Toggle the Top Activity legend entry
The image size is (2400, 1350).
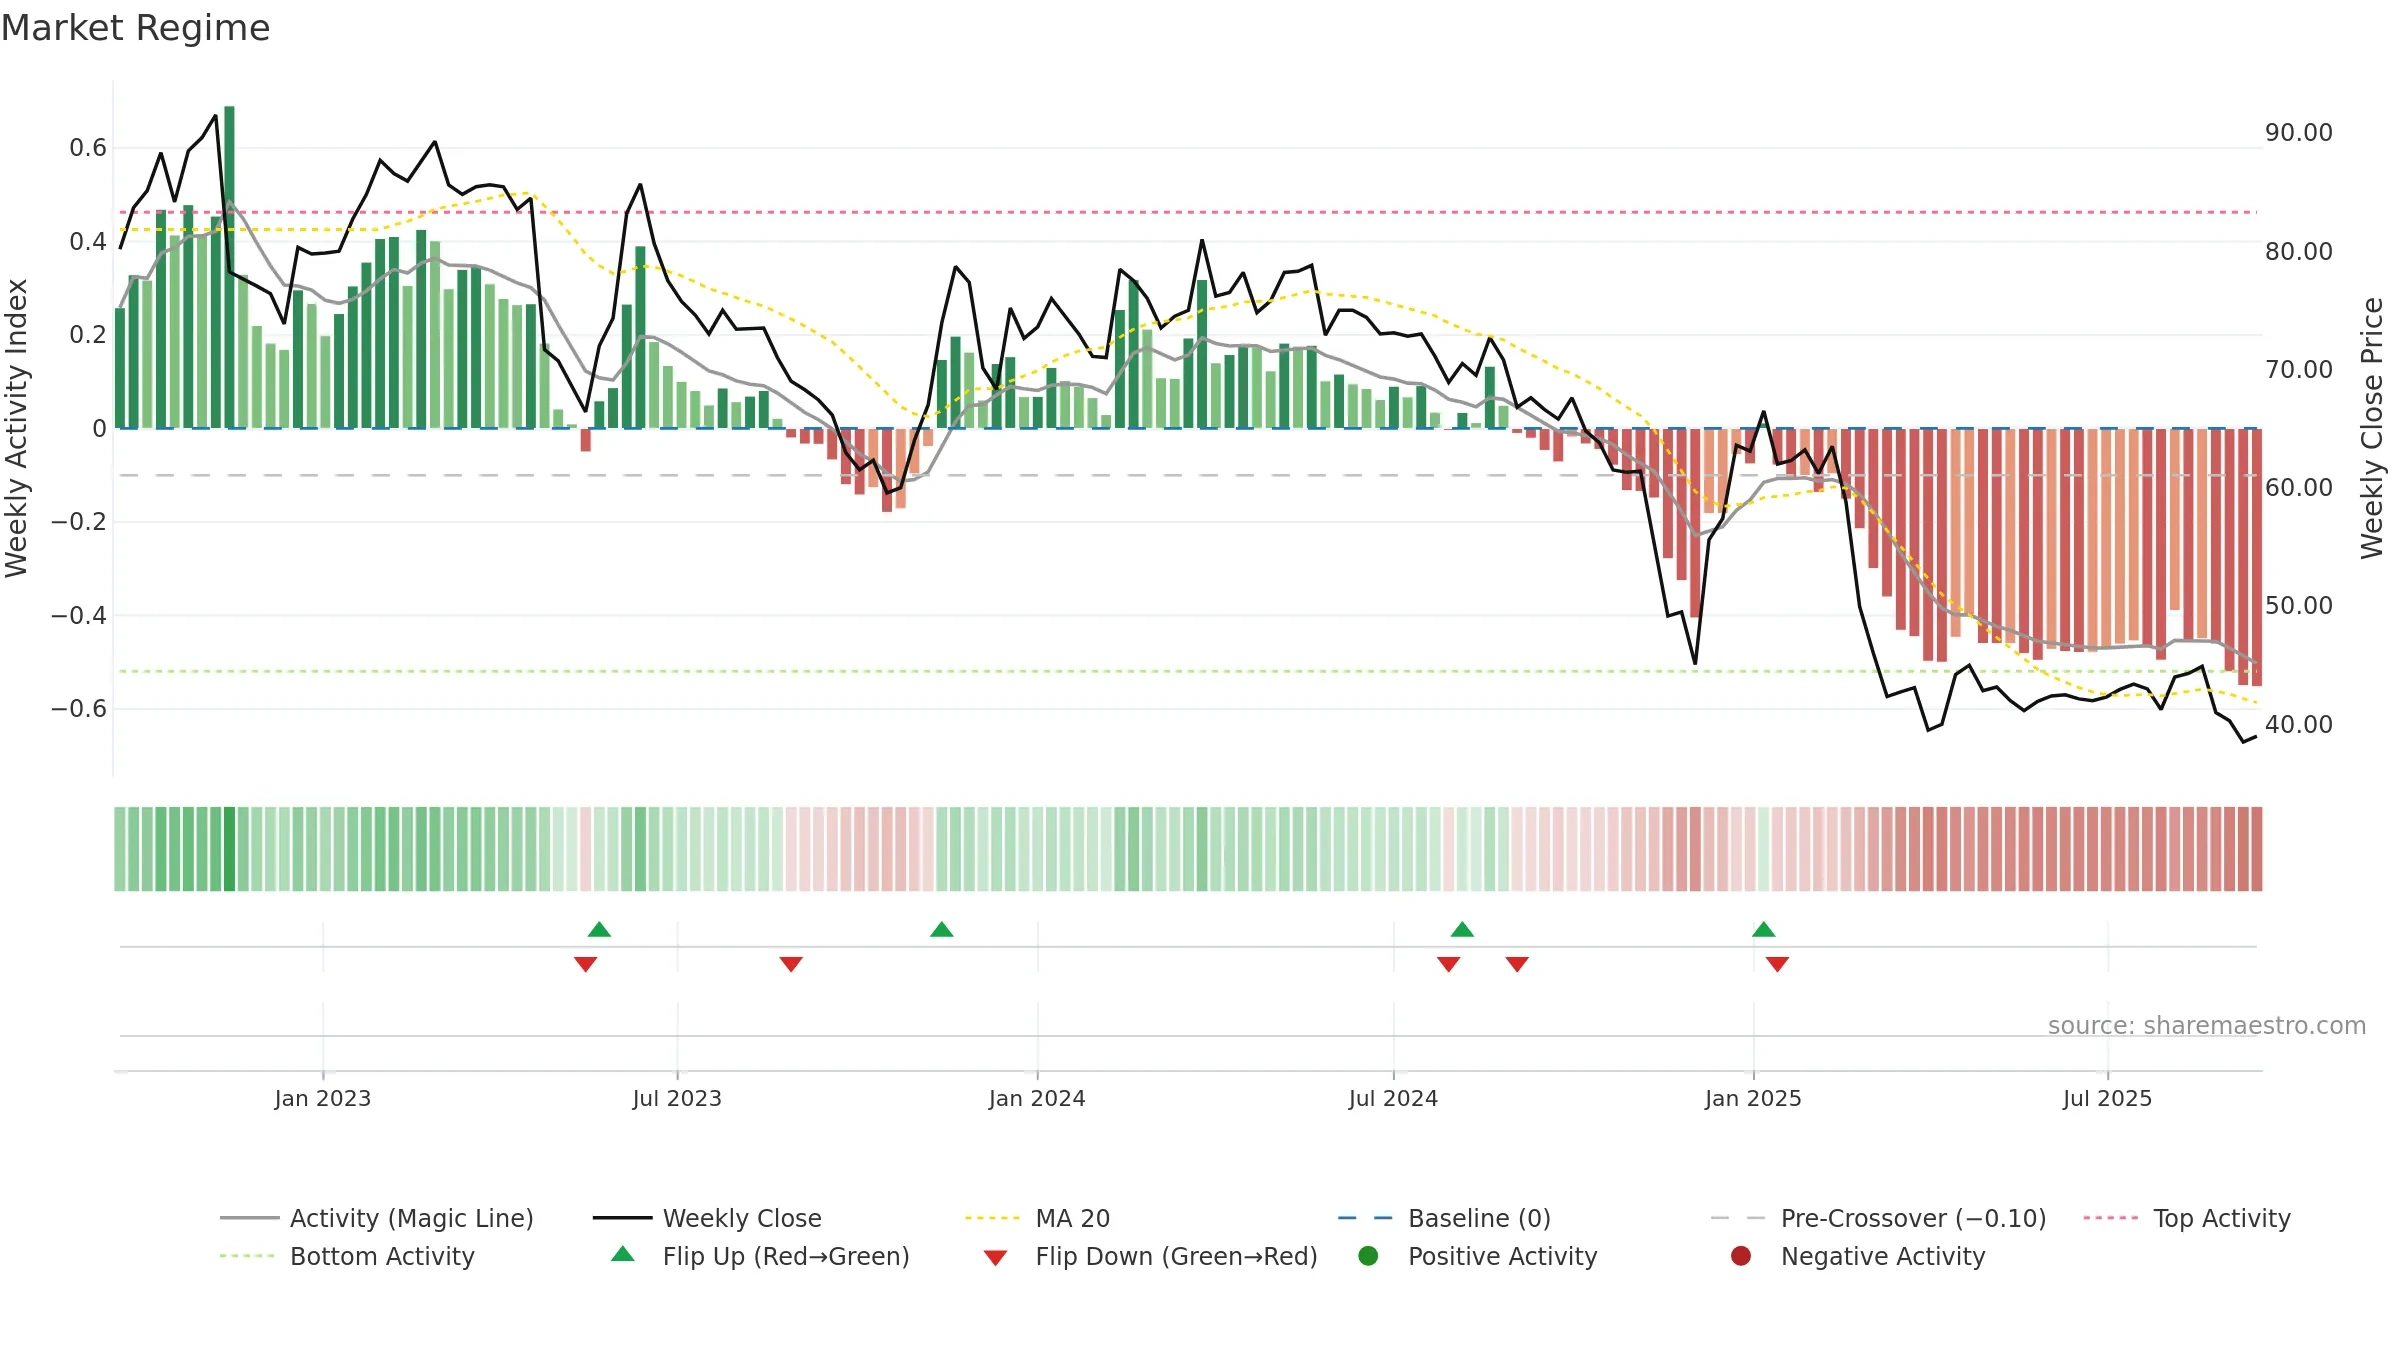point(2186,1218)
